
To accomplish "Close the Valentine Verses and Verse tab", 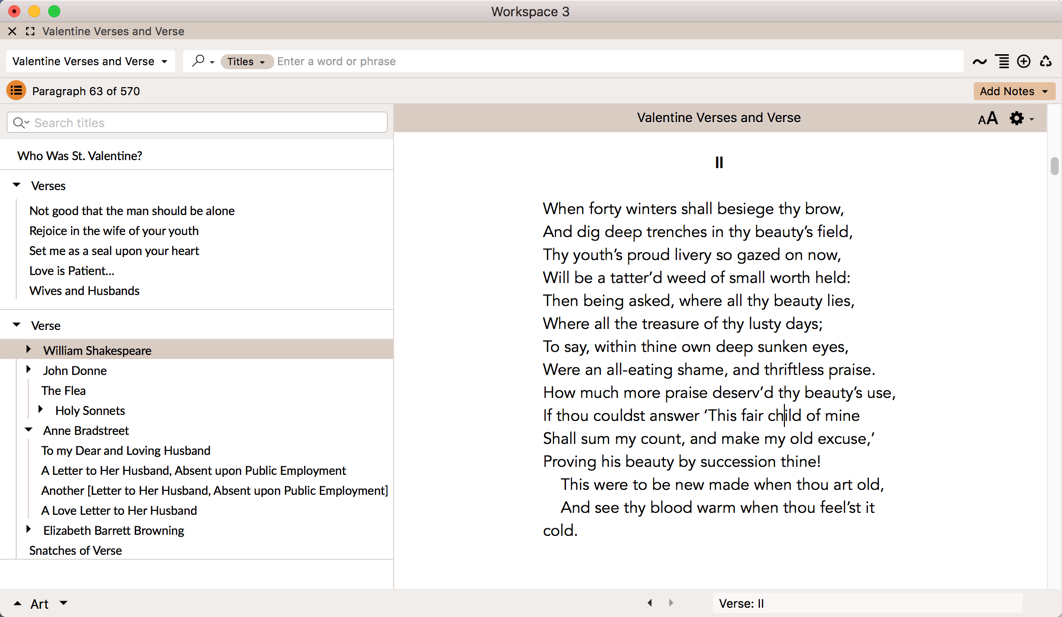I will (12, 31).
